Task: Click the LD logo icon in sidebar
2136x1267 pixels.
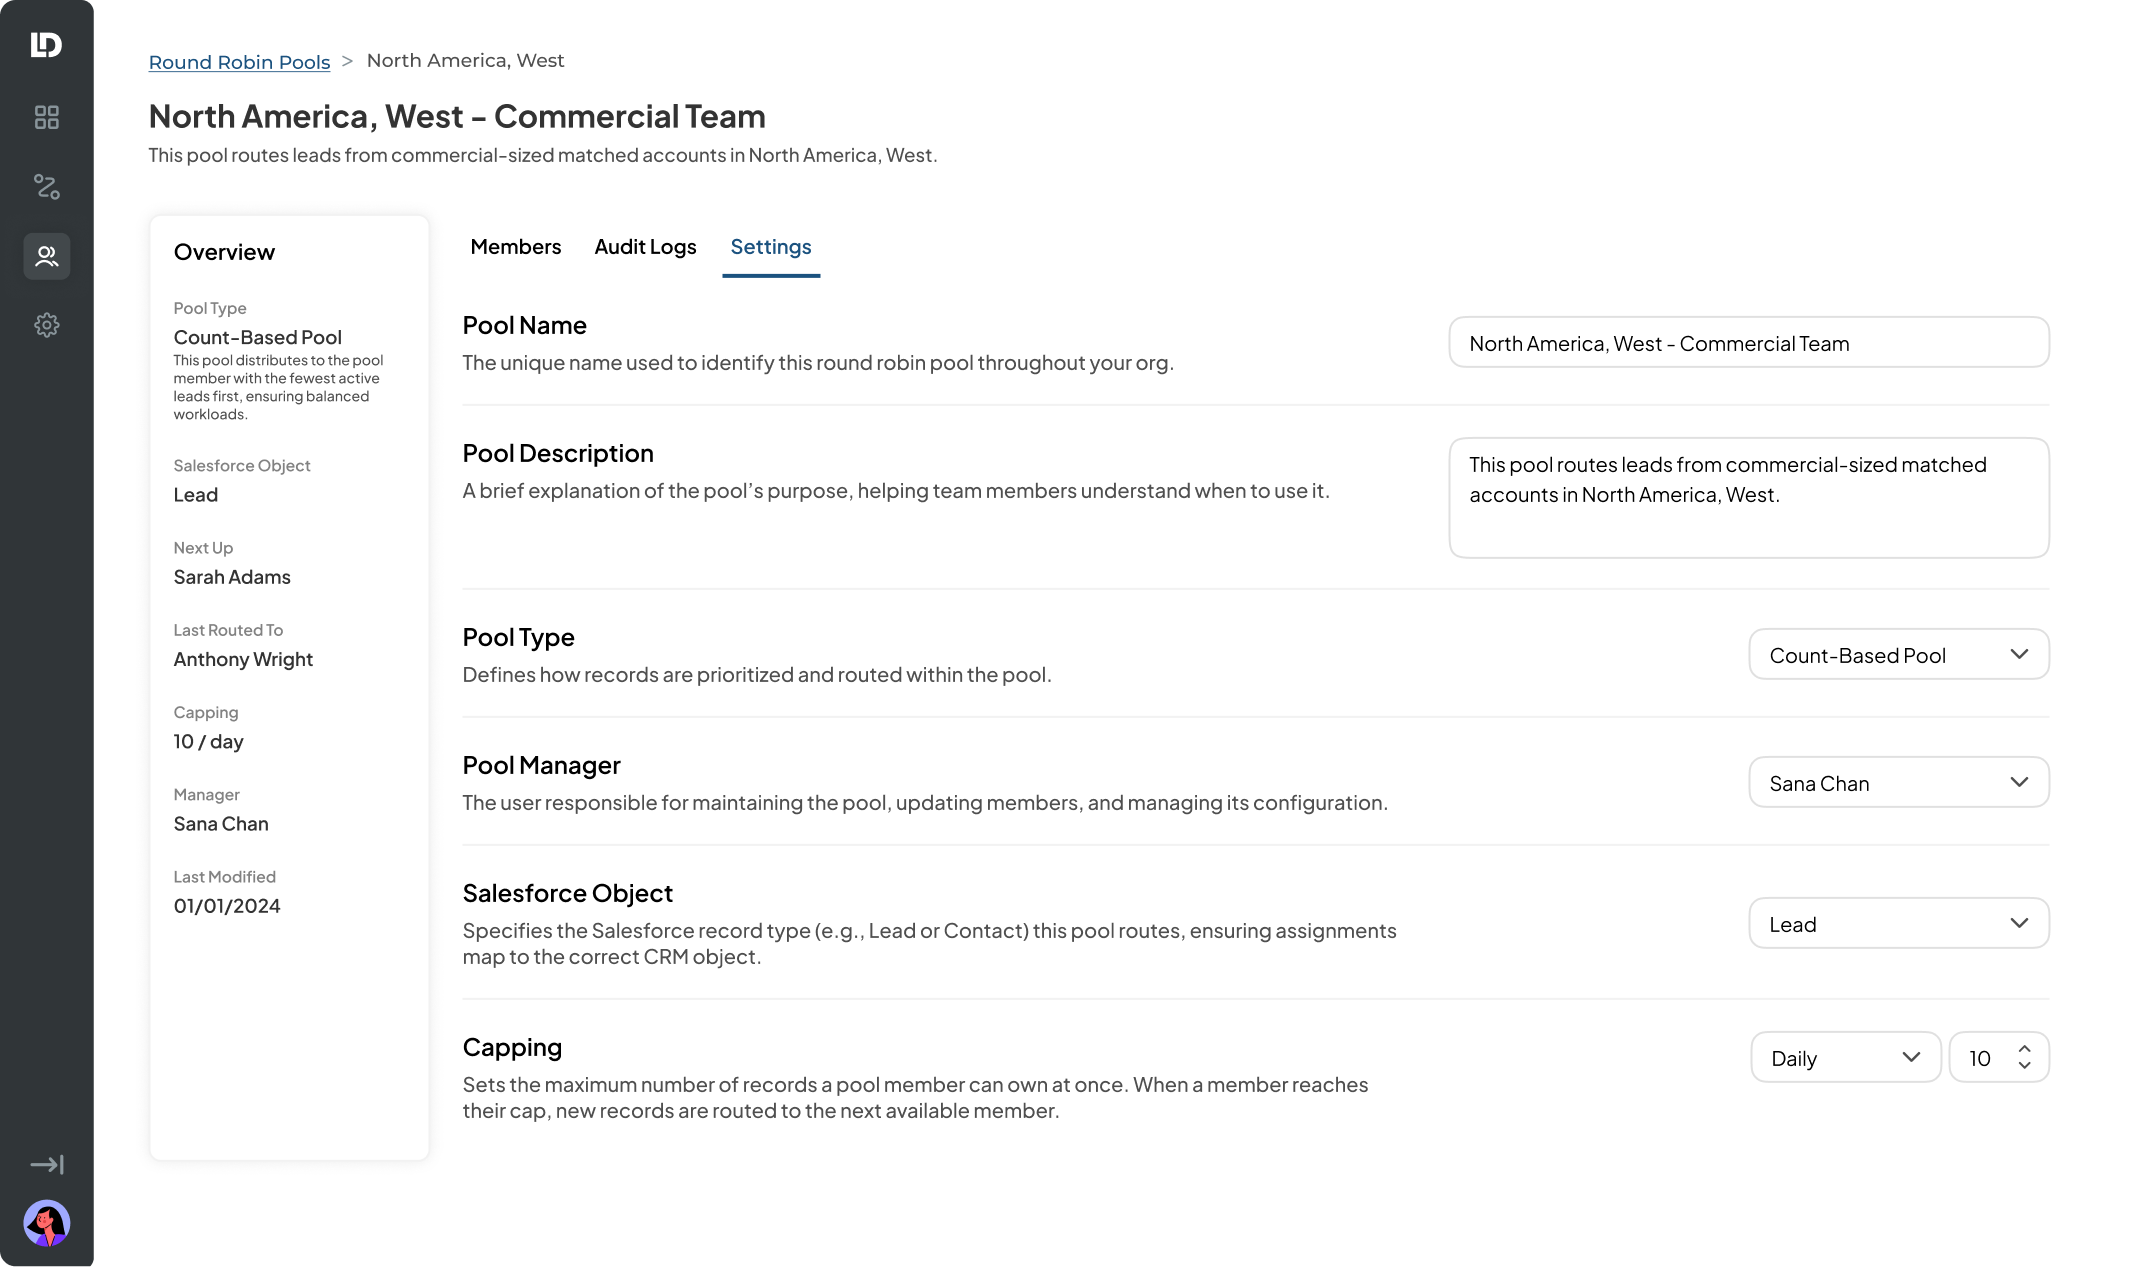Action: [x=46, y=45]
